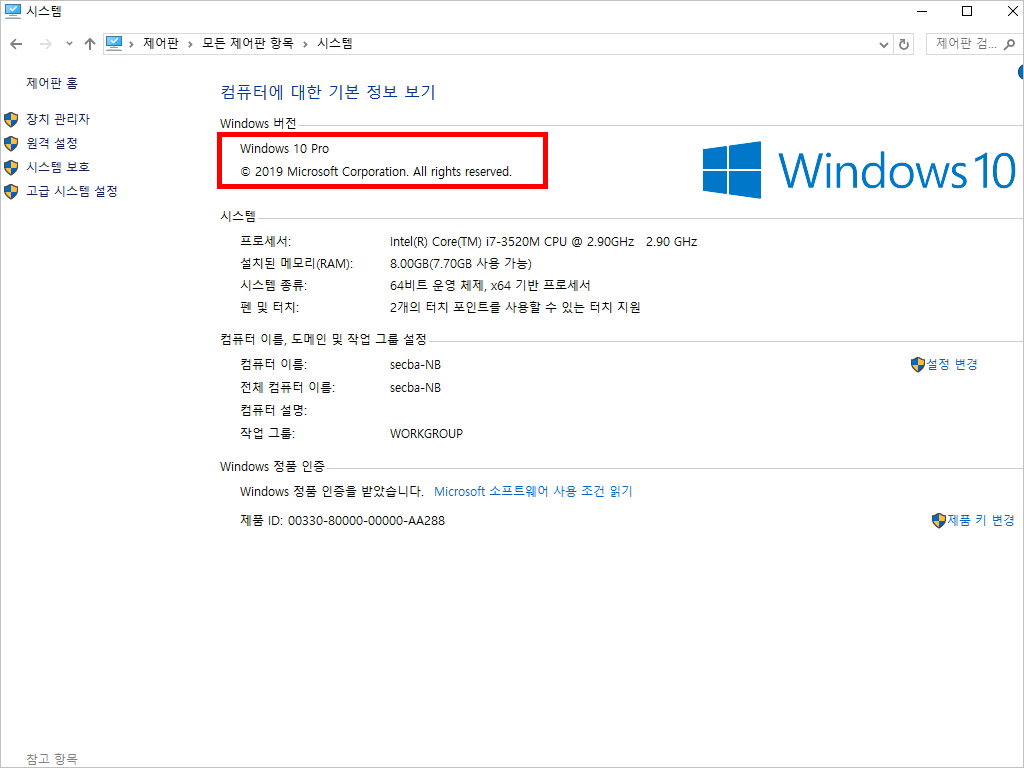The height and width of the screenshot is (768, 1024).
Task: Expand chevron after computer icon in breadcrumb
Action: pyautogui.click(x=132, y=44)
